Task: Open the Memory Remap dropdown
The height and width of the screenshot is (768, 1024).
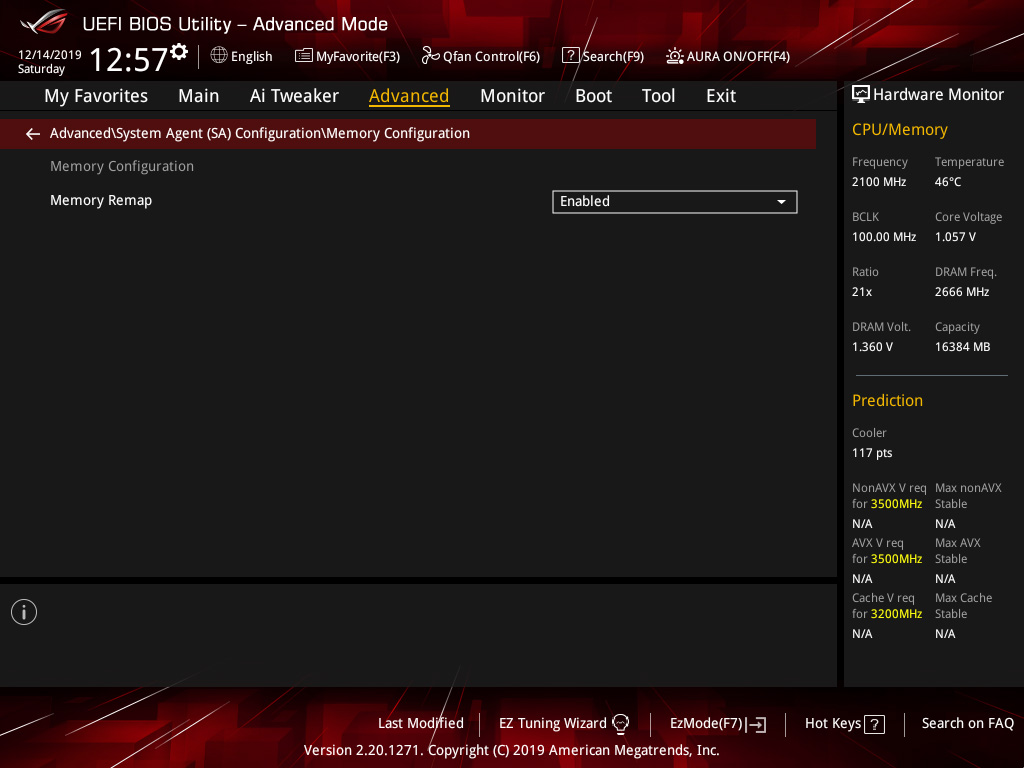Action: pos(675,202)
